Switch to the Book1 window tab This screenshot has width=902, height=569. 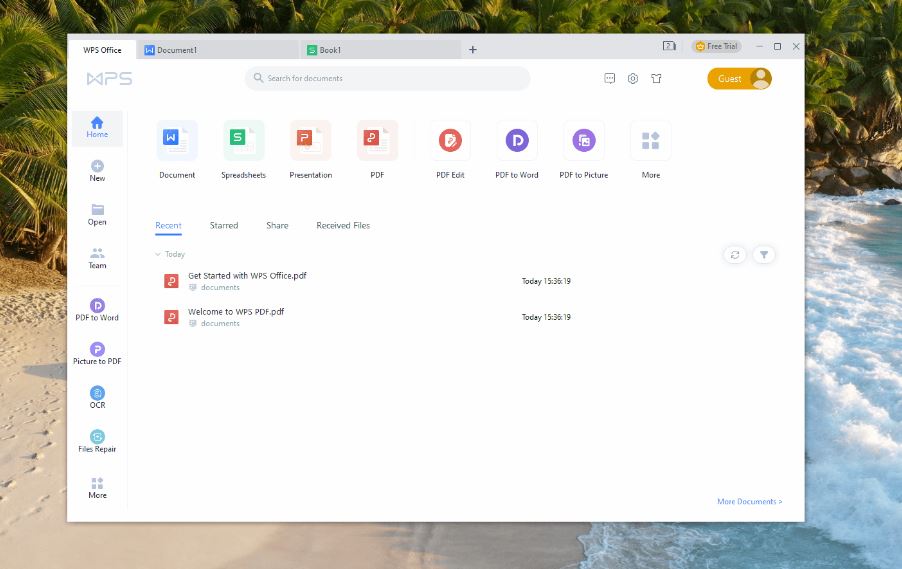pyautogui.click(x=380, y=50)
